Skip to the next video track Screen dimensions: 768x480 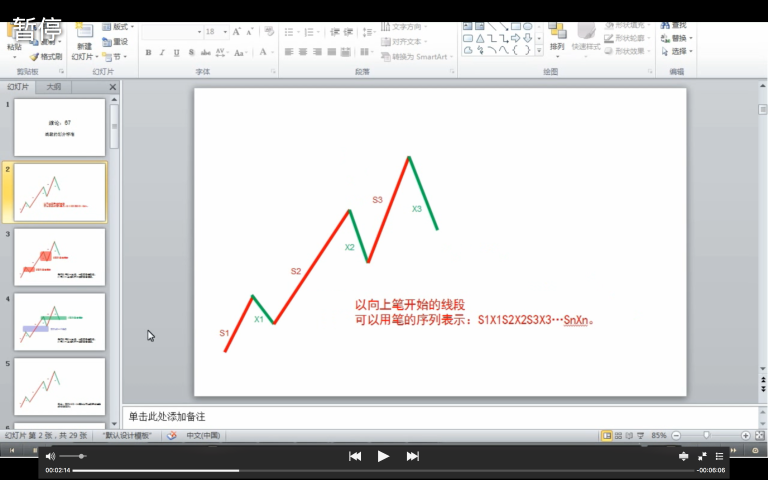tap(412, 456)
